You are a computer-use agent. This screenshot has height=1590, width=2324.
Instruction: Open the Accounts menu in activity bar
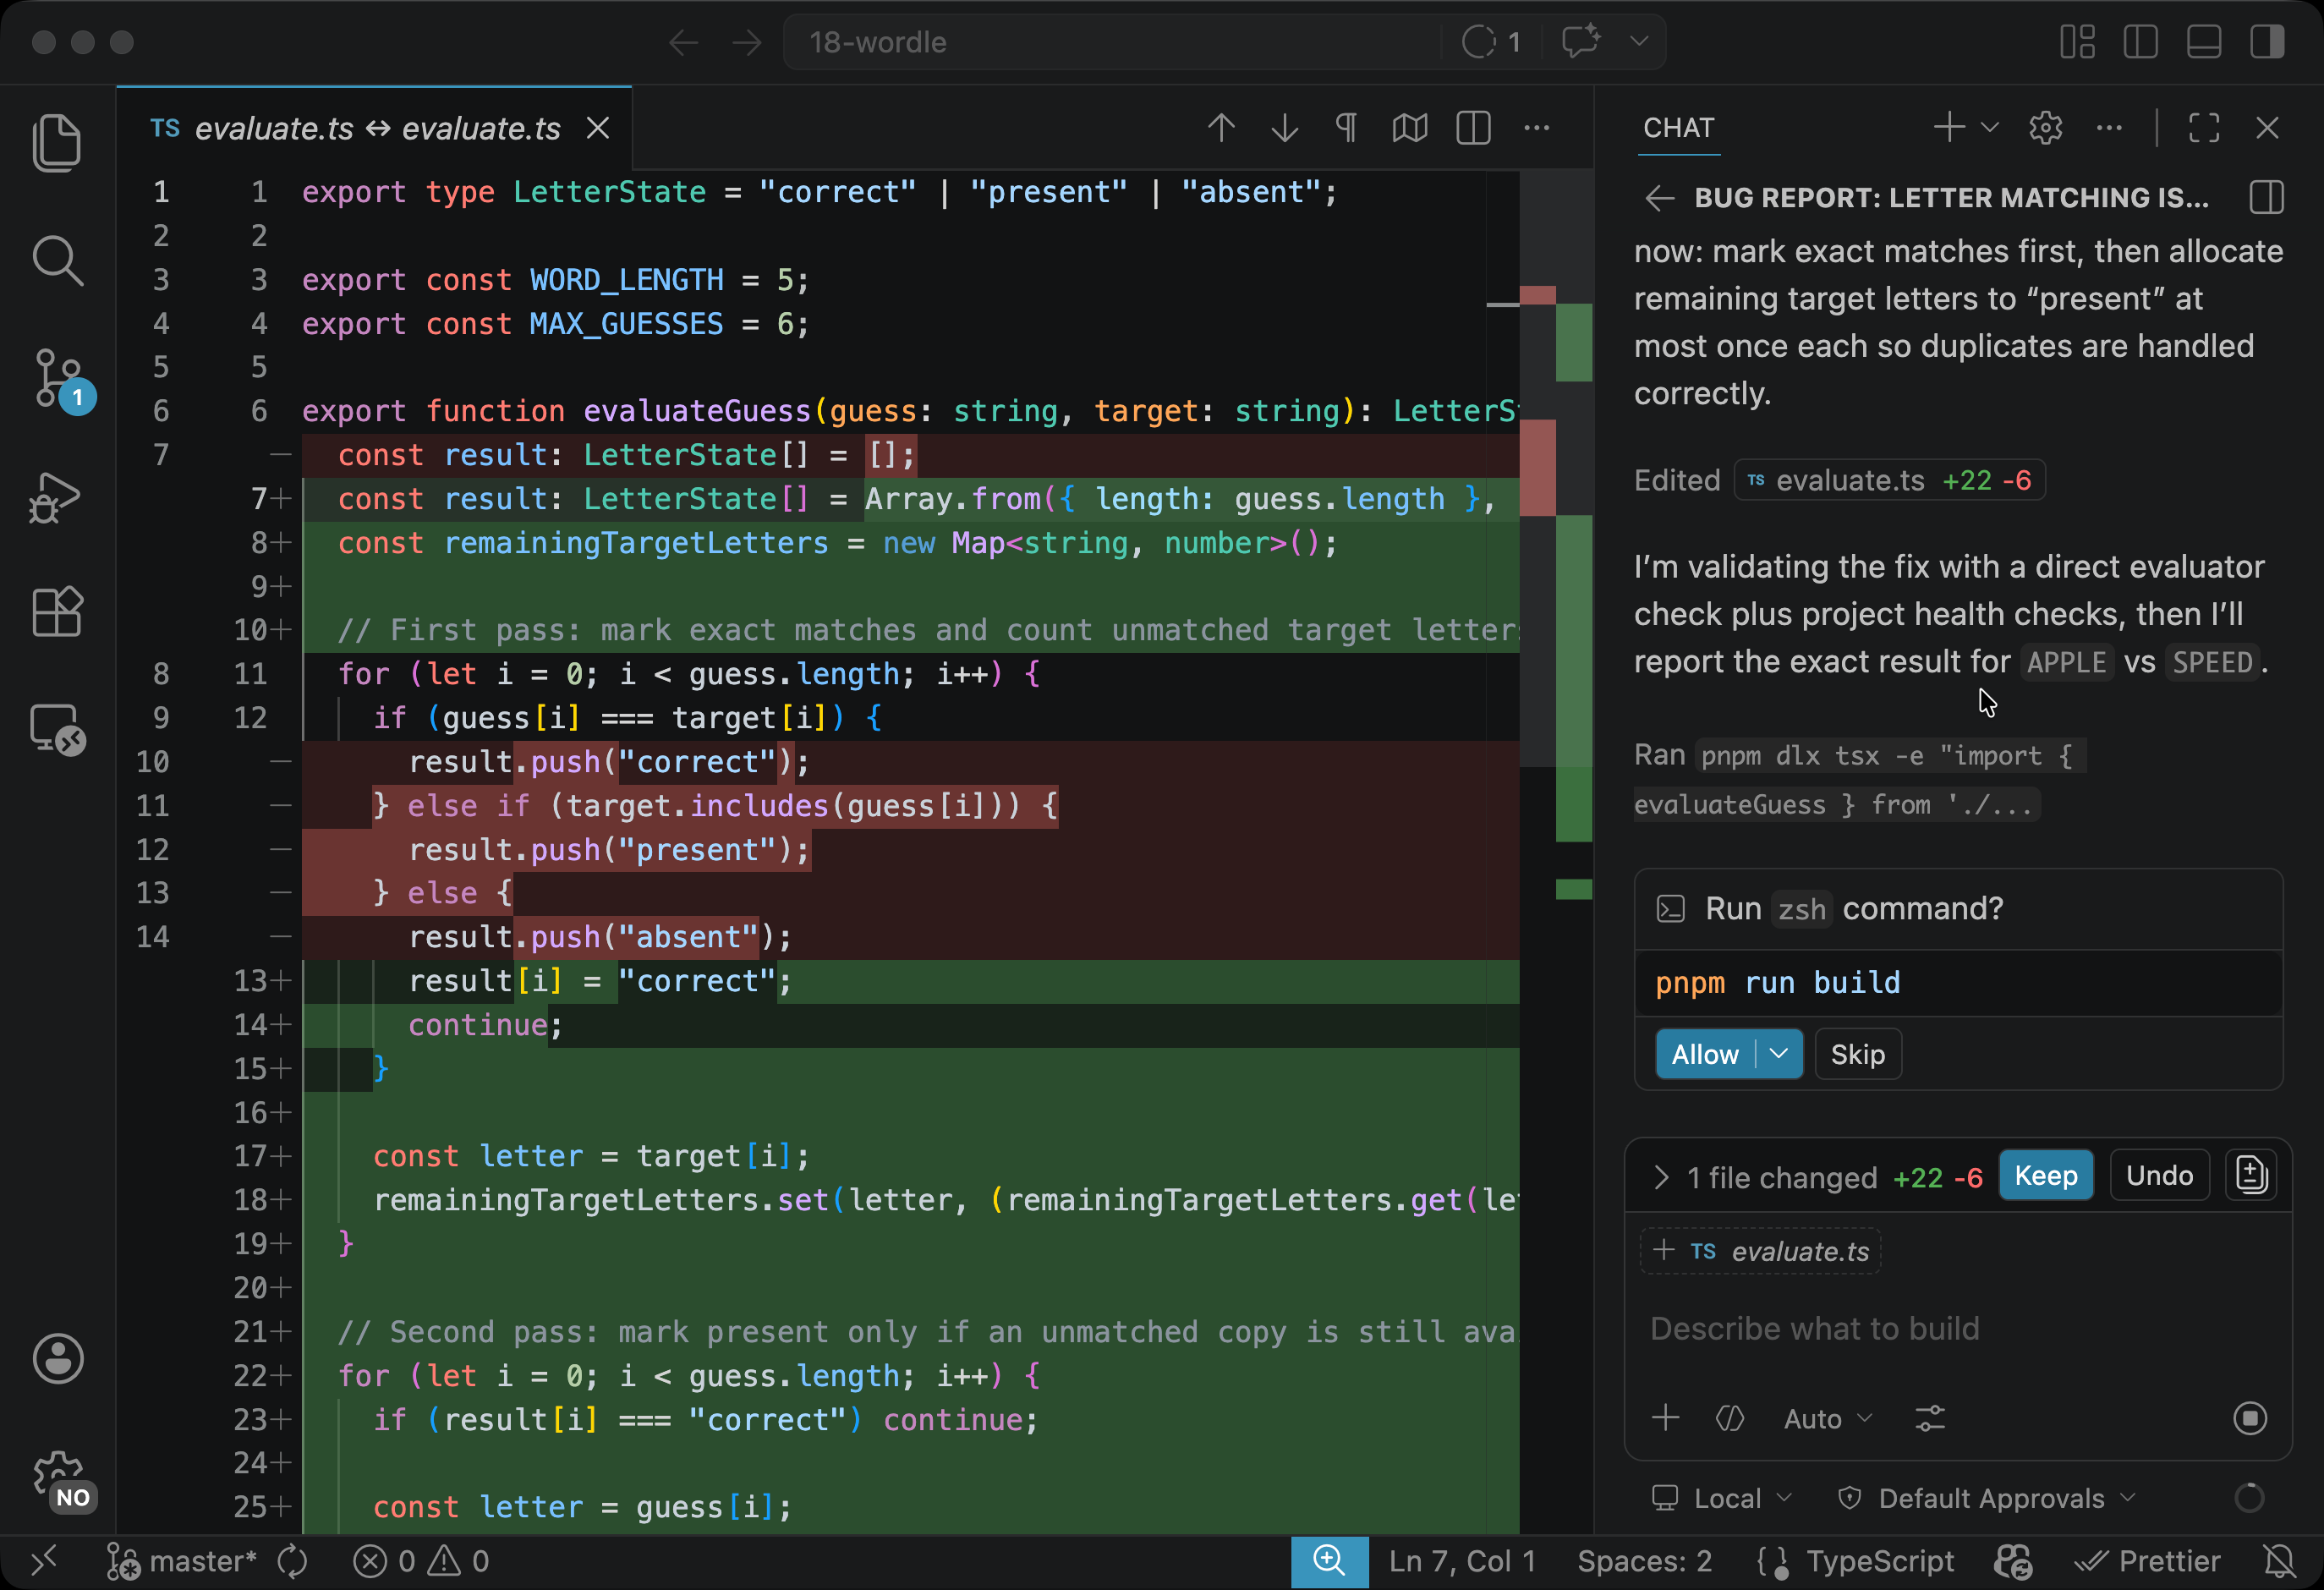pyautogui.click(x=58, y=1359)
